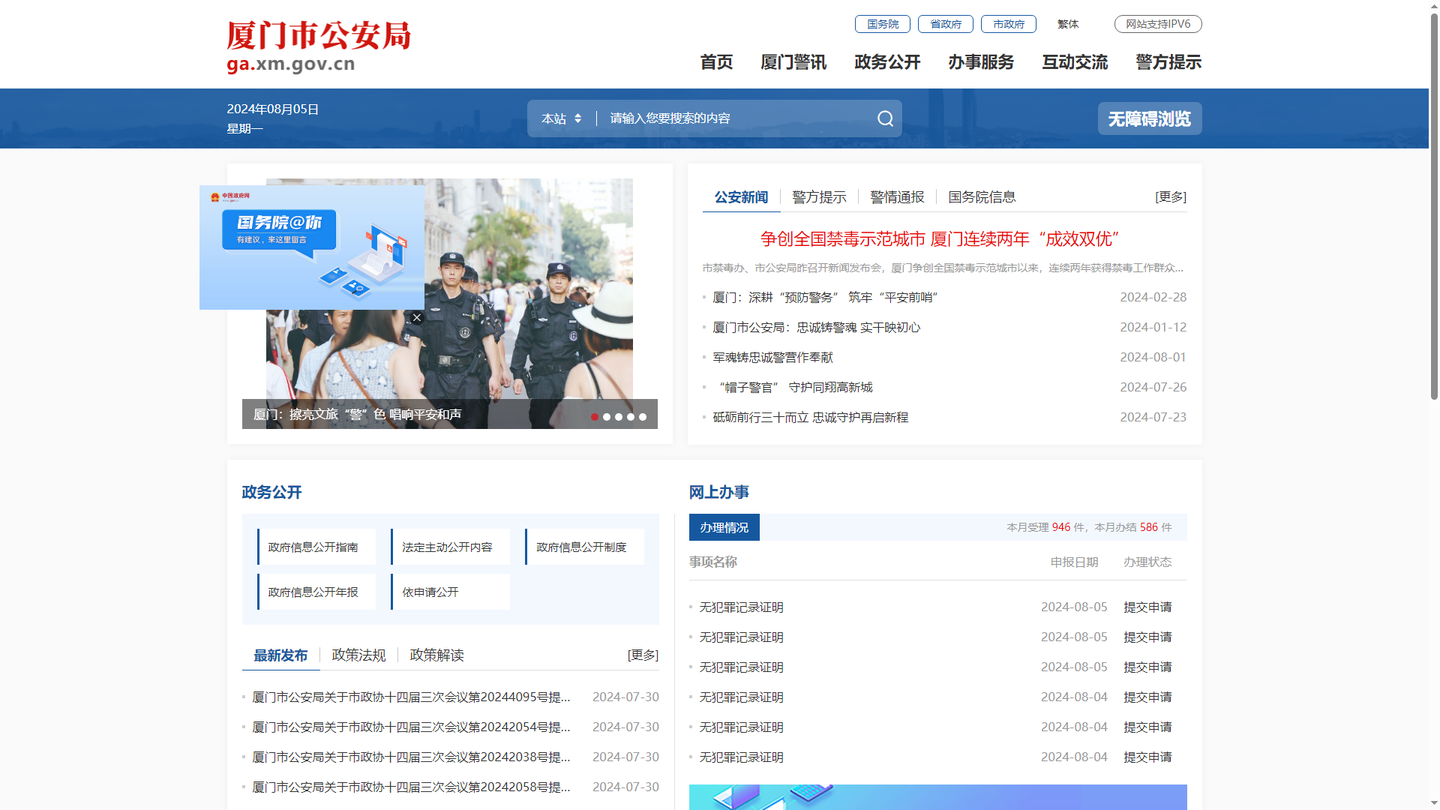Open notice about 会议第20242038号
Image resolution: width=1440 pixels, height=810 pixels.
(x=411, y=757)
